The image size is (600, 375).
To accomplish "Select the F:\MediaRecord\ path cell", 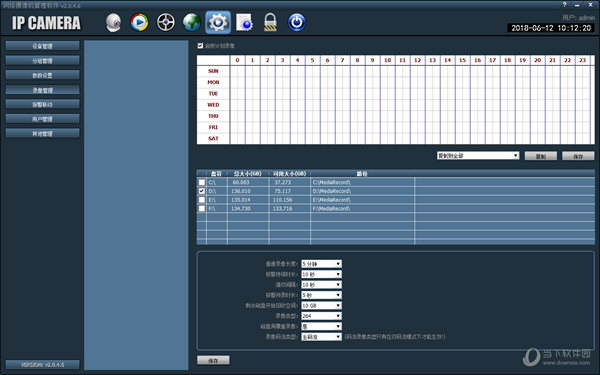I will coord(362,209).
